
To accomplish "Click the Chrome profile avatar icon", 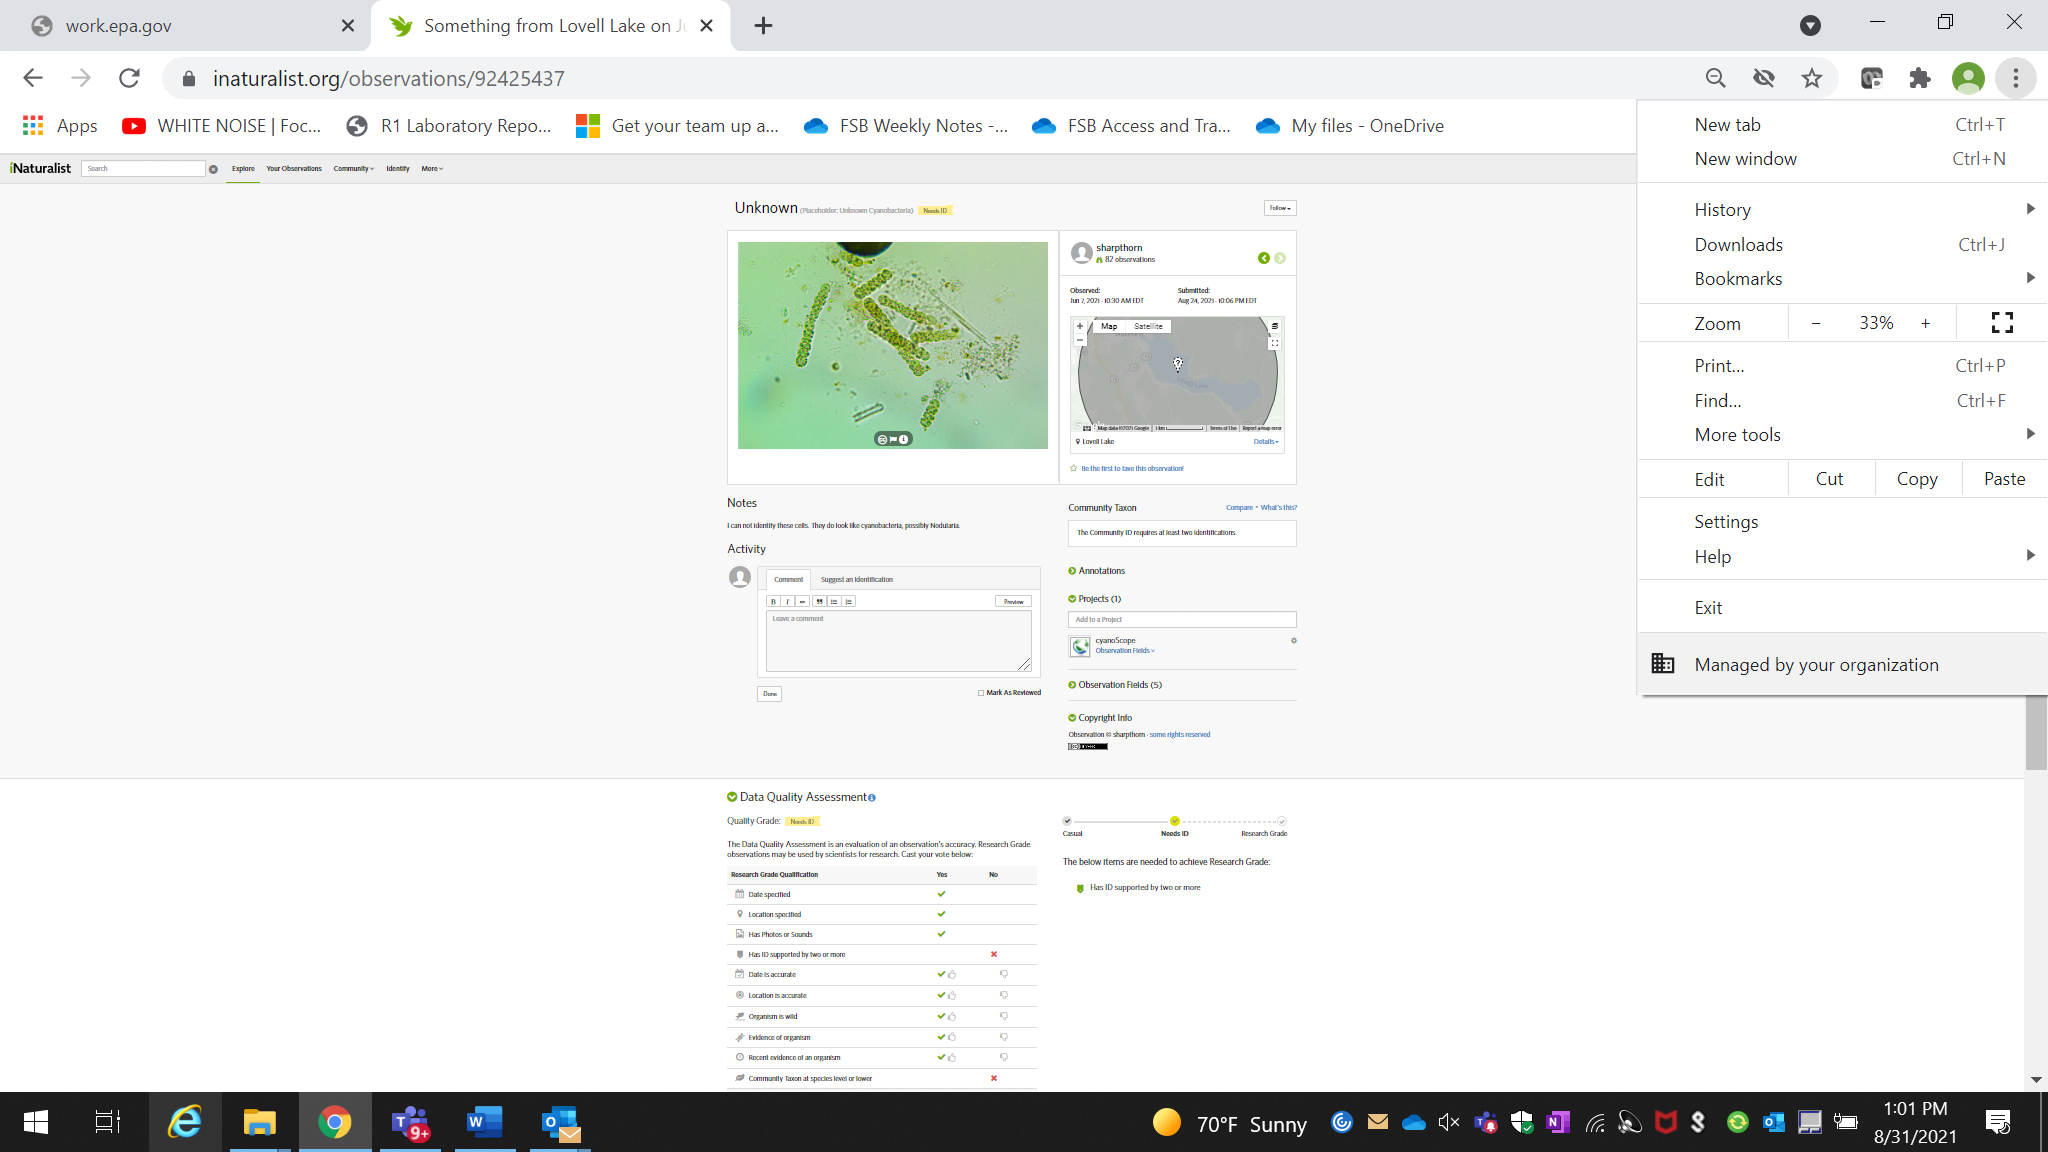I will [1967, 78].
